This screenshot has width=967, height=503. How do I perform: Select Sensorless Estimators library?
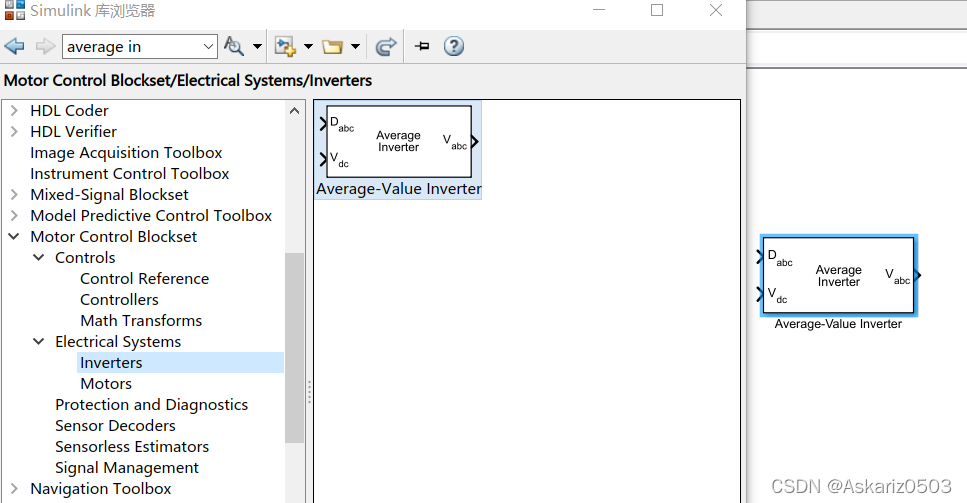point(132,446)
